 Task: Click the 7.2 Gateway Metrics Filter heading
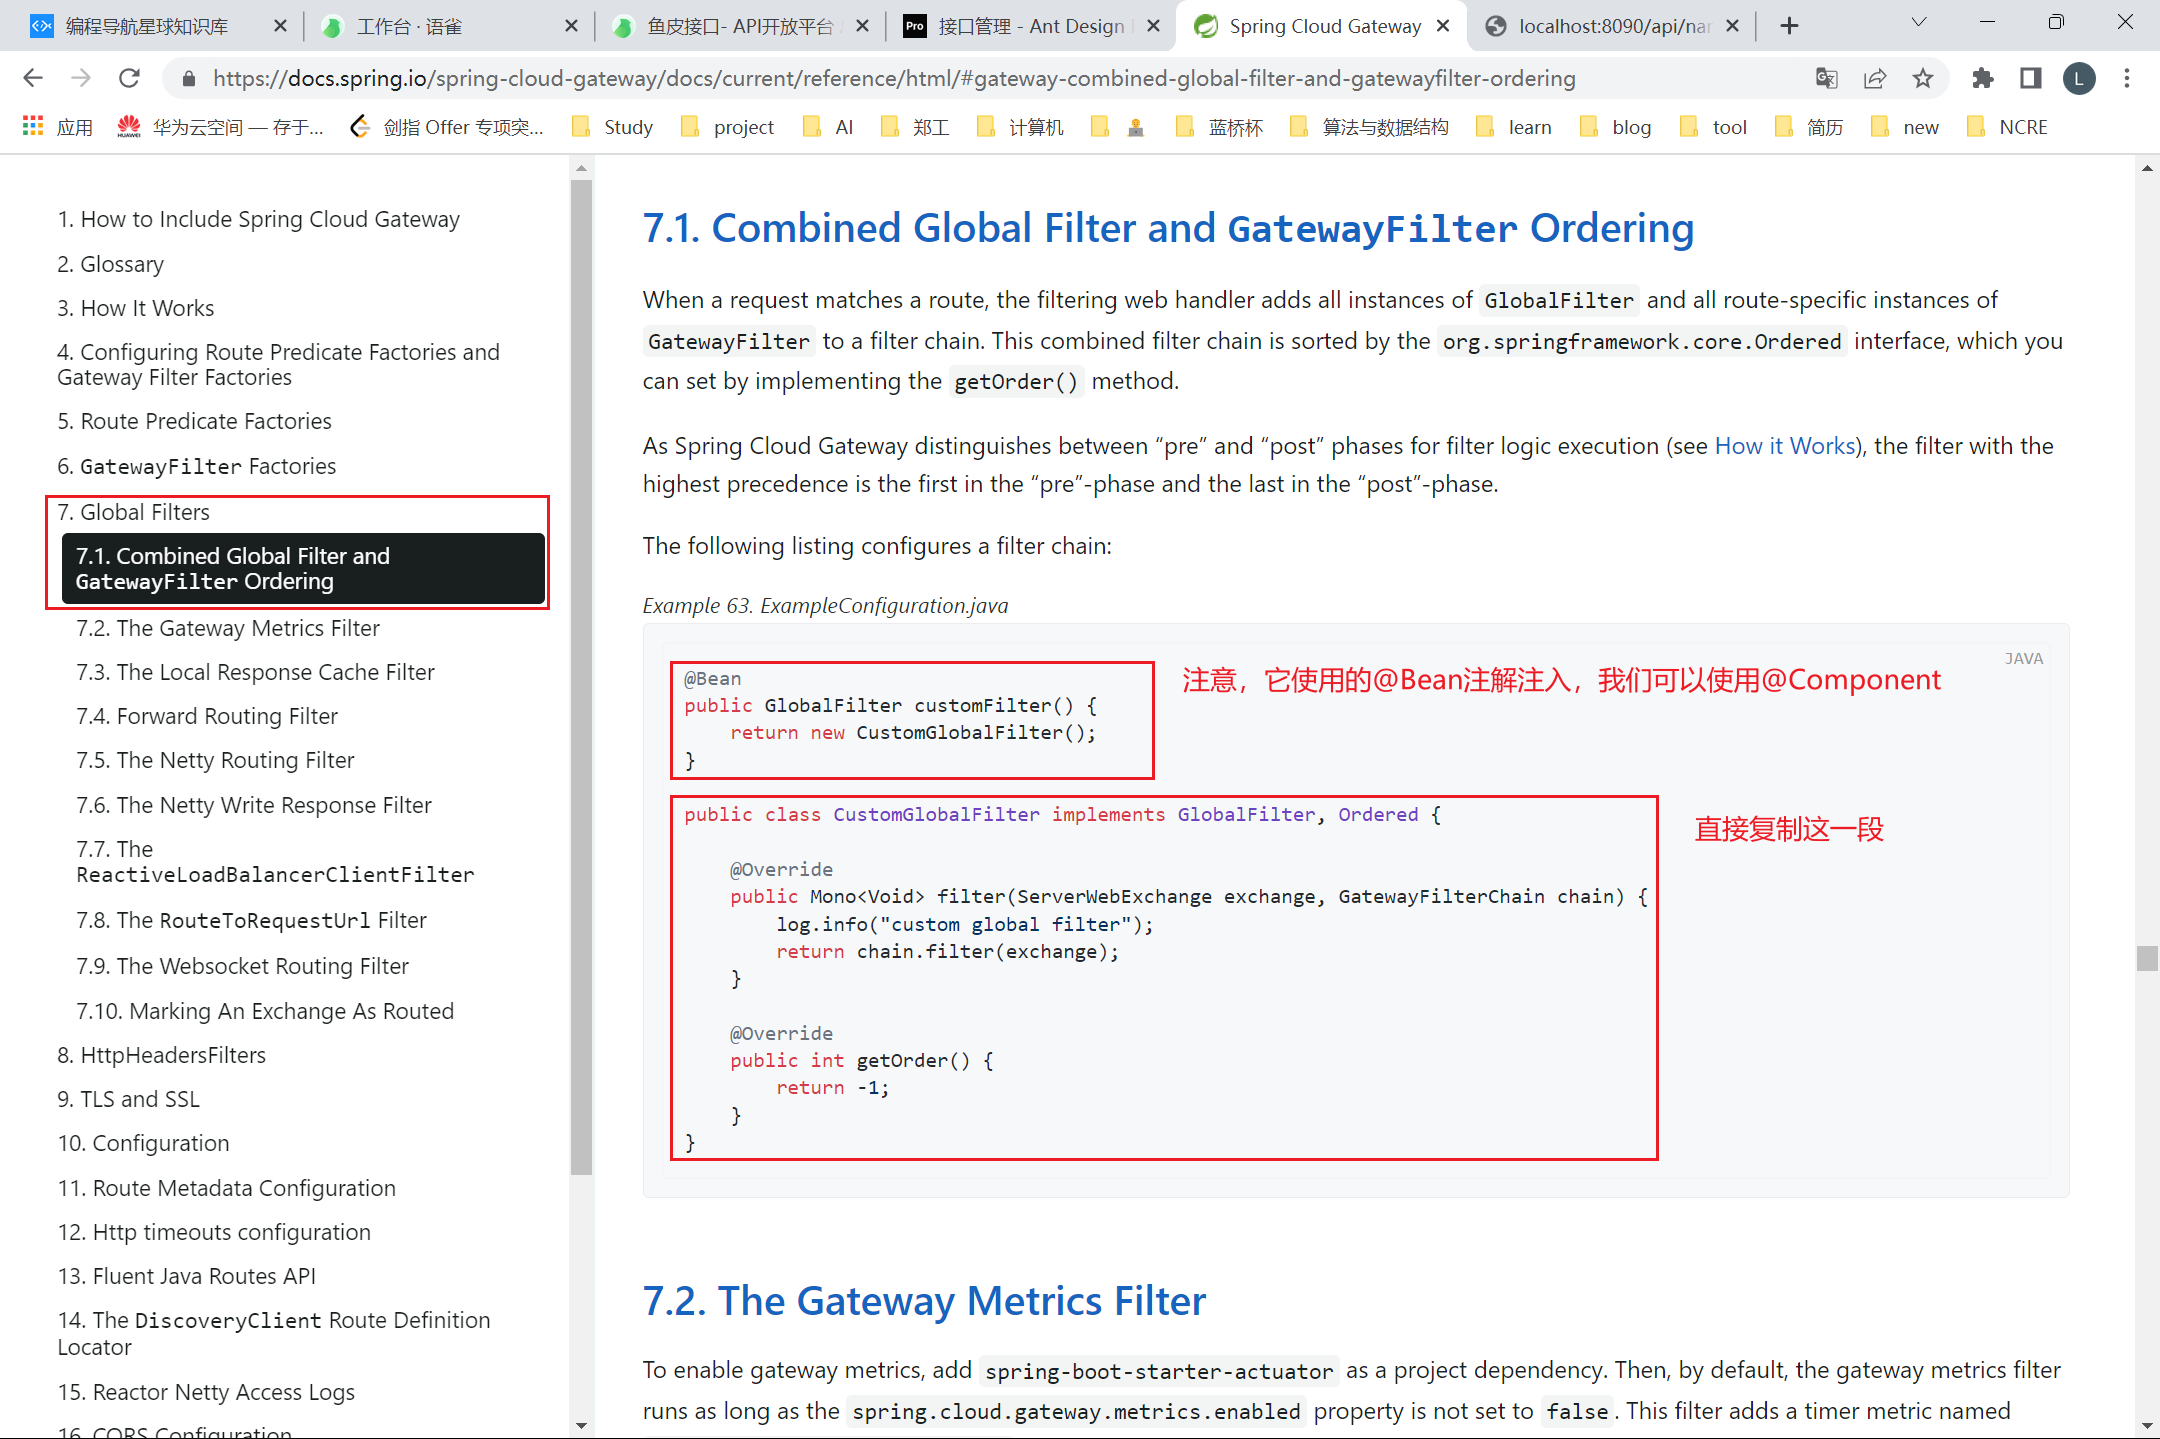point(924,1301)
